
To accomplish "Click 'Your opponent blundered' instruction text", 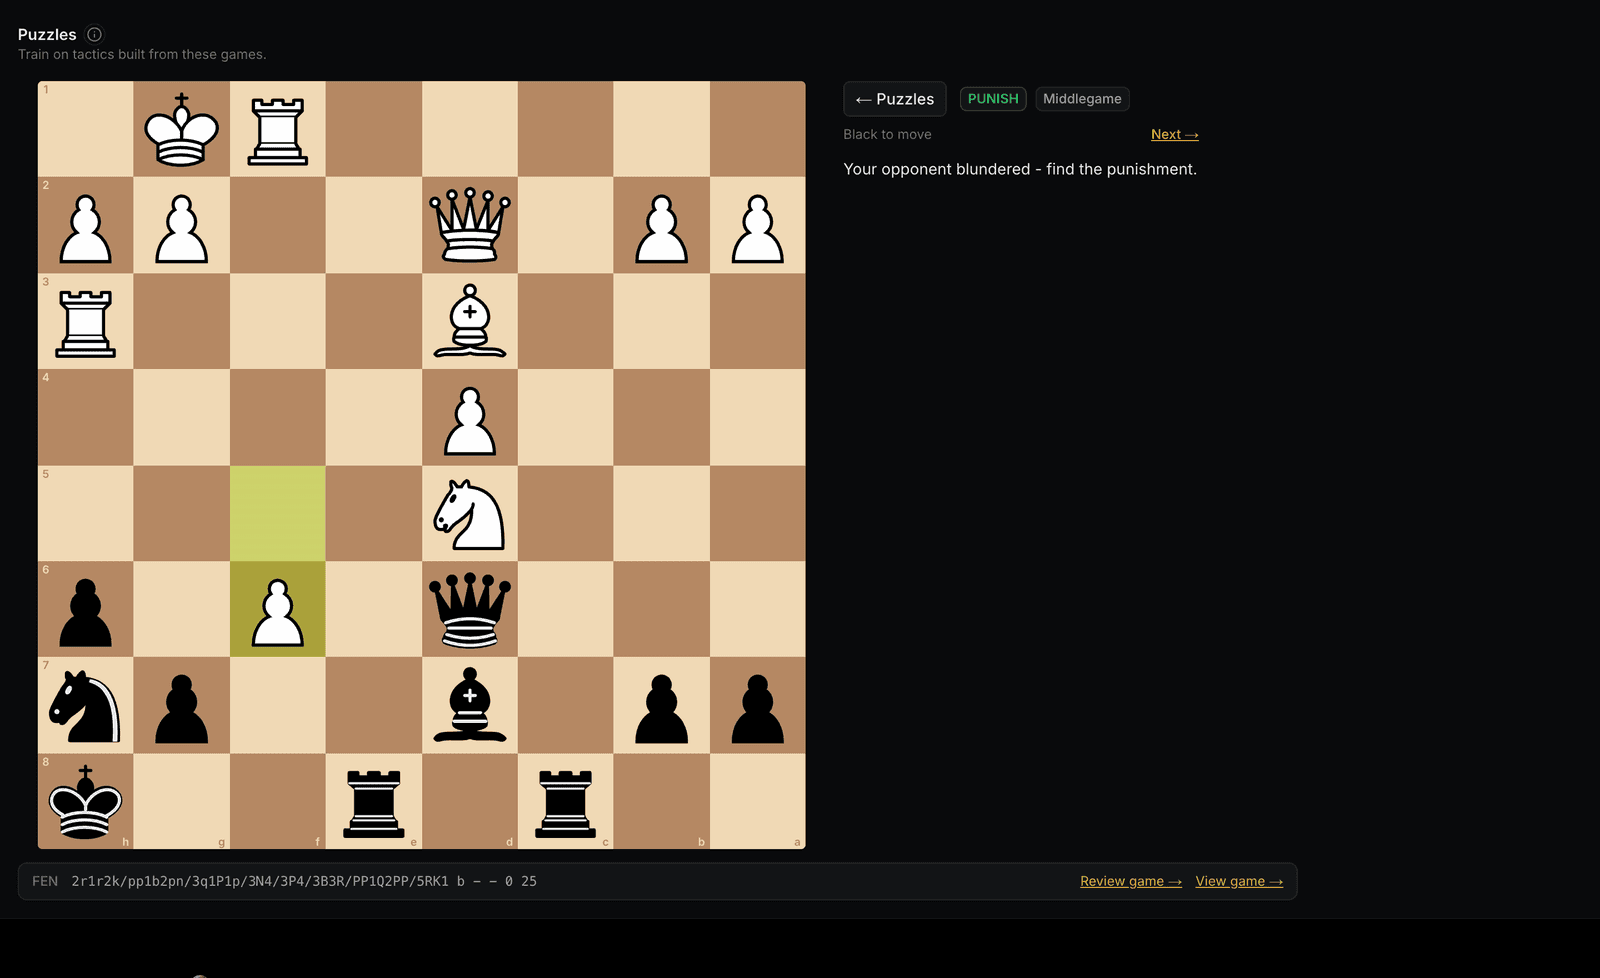I will [1020, 169].
